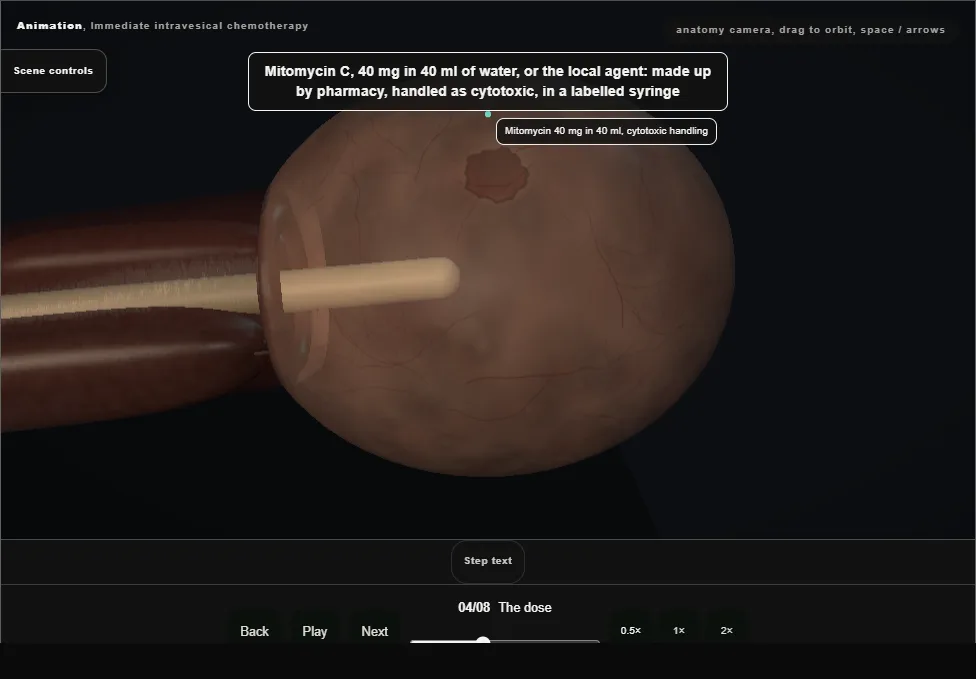
Task: Click the 'Immediate intravesical chemotherapy' title text
Action: click(x=199, y=26)
